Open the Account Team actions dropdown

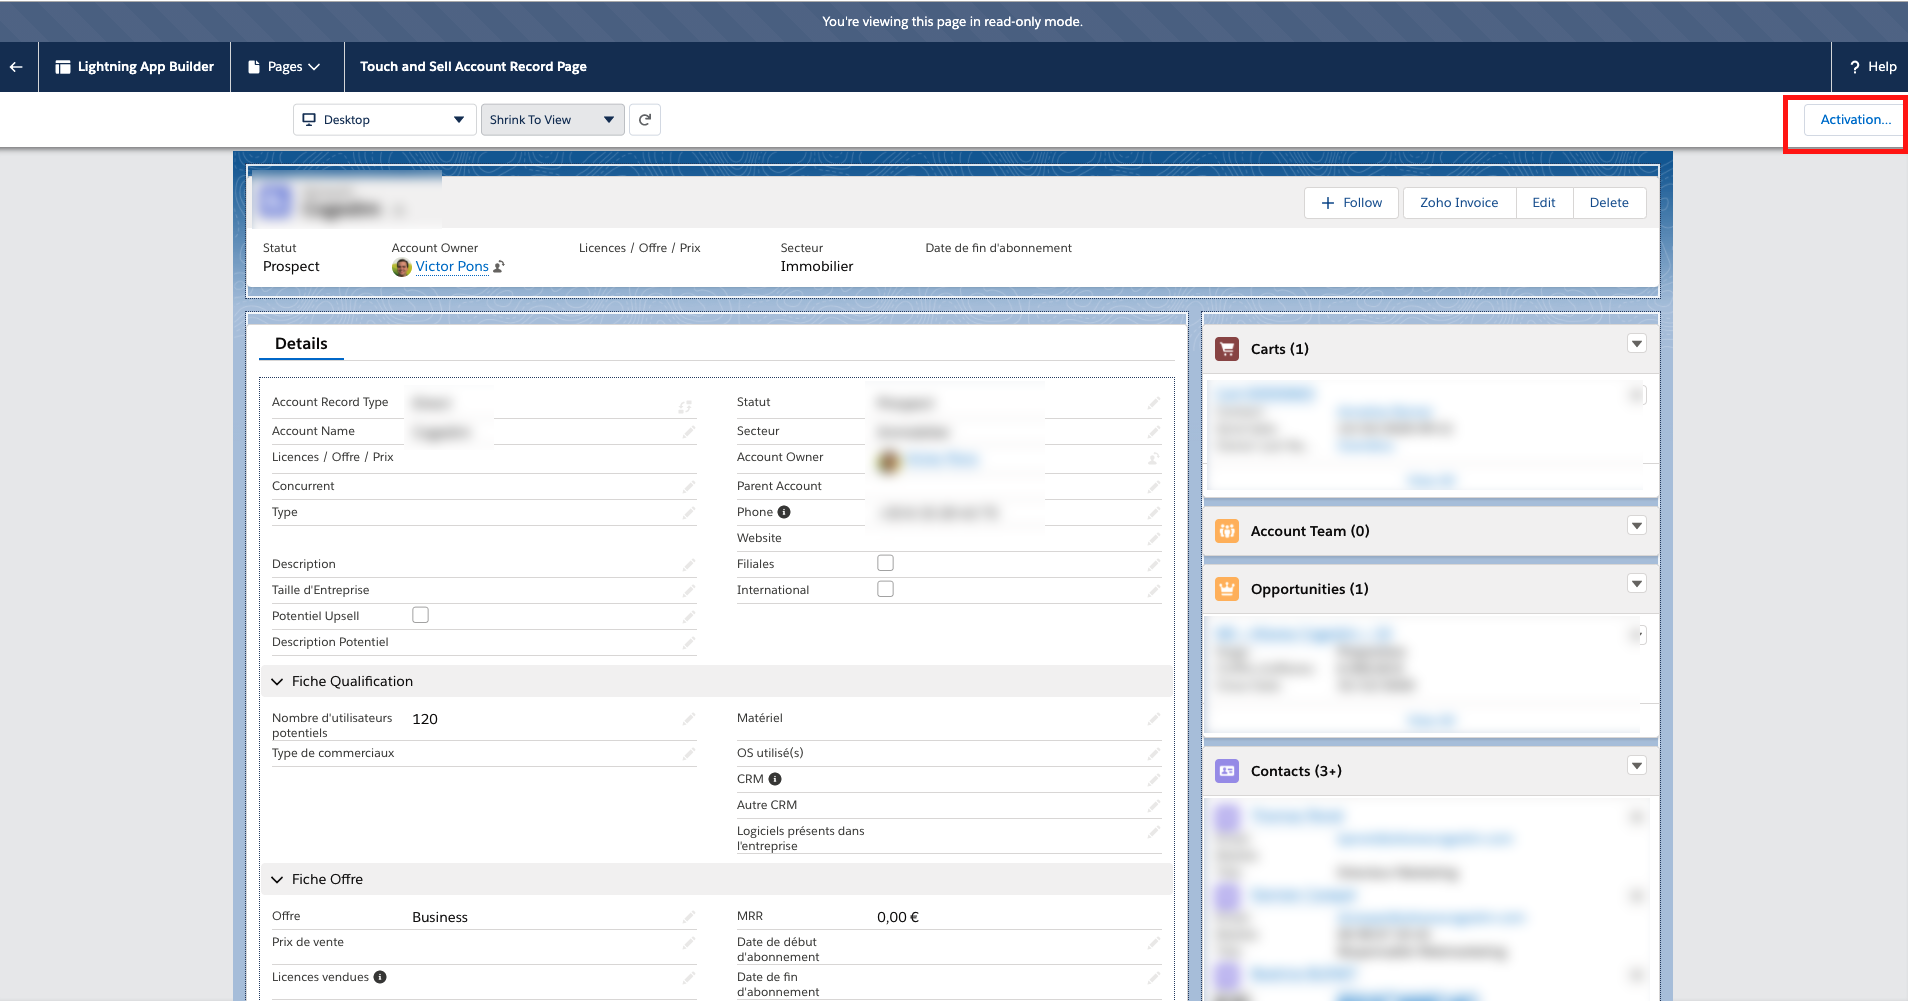tap(1637, 526)
